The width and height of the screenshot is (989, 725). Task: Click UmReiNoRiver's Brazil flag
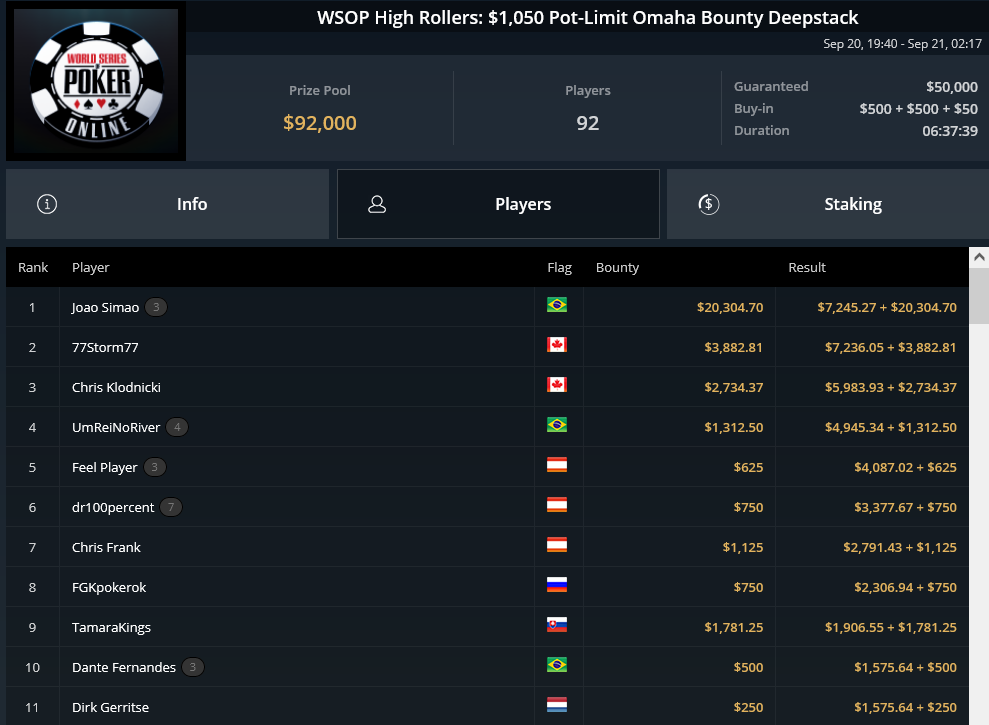(557, 425)
